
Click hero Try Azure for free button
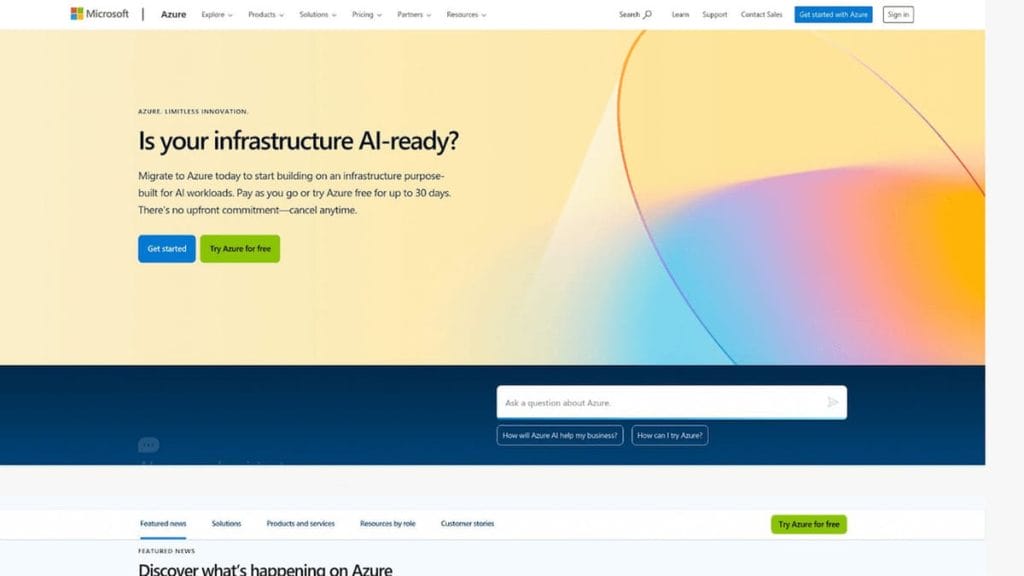(240, 249)
